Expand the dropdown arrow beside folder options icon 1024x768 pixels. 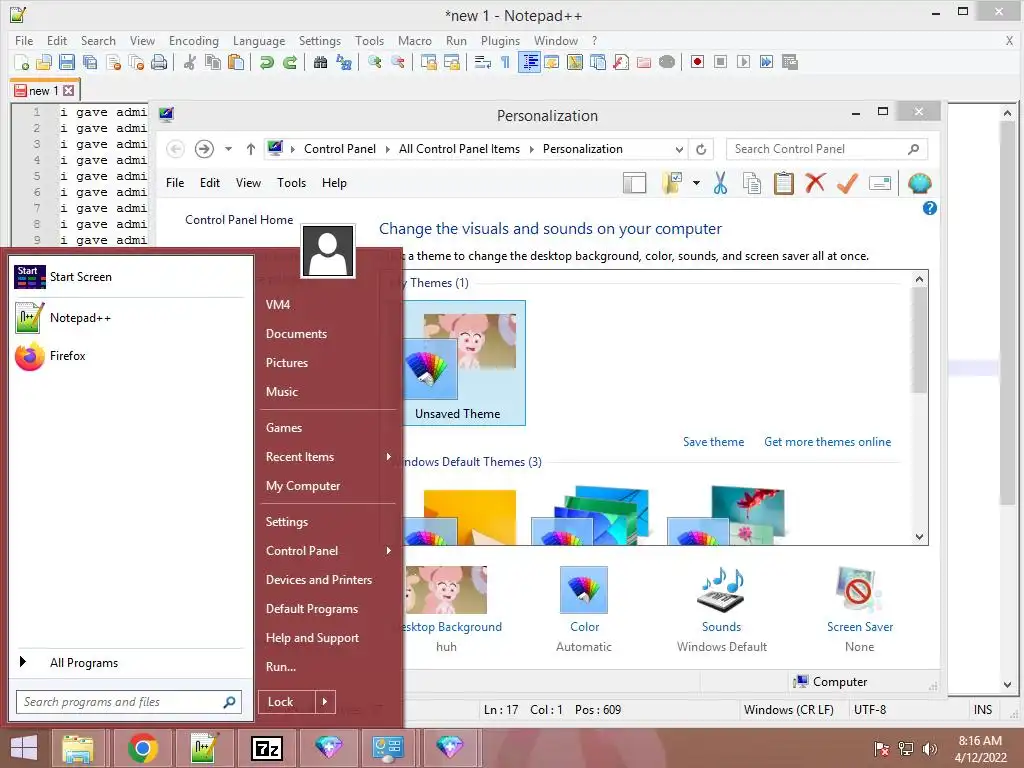tap(696, 184)
